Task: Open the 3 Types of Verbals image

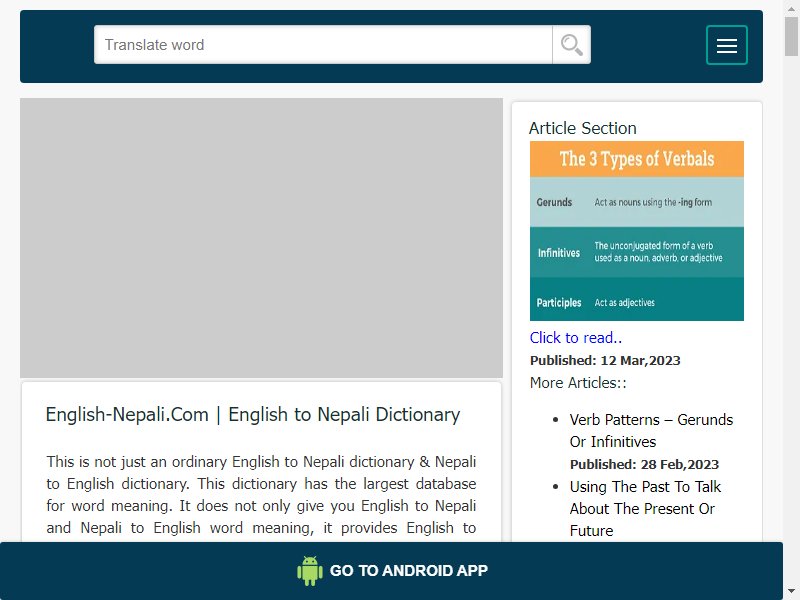Action: [x=637, y=231]
